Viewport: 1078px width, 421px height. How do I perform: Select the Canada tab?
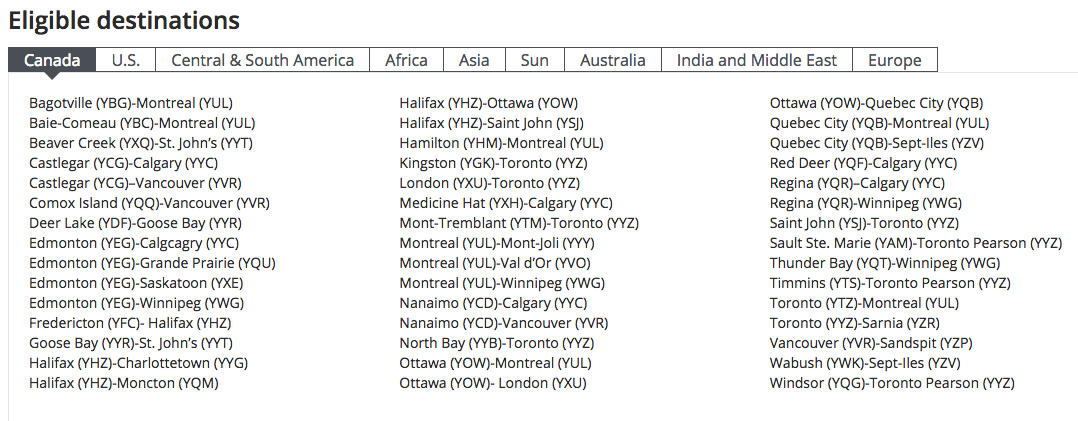pos(52,60)
